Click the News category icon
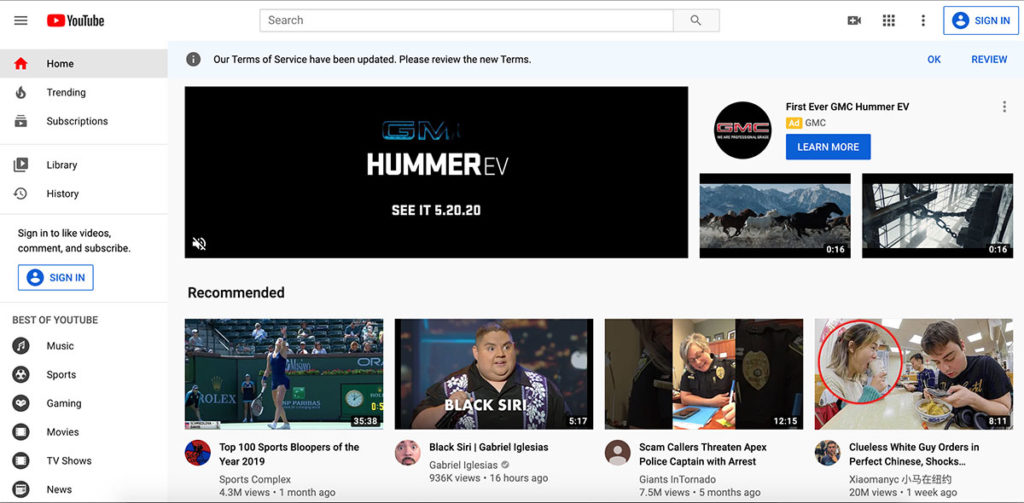The height and width of the screenshot is (503, 1024). 21,489
